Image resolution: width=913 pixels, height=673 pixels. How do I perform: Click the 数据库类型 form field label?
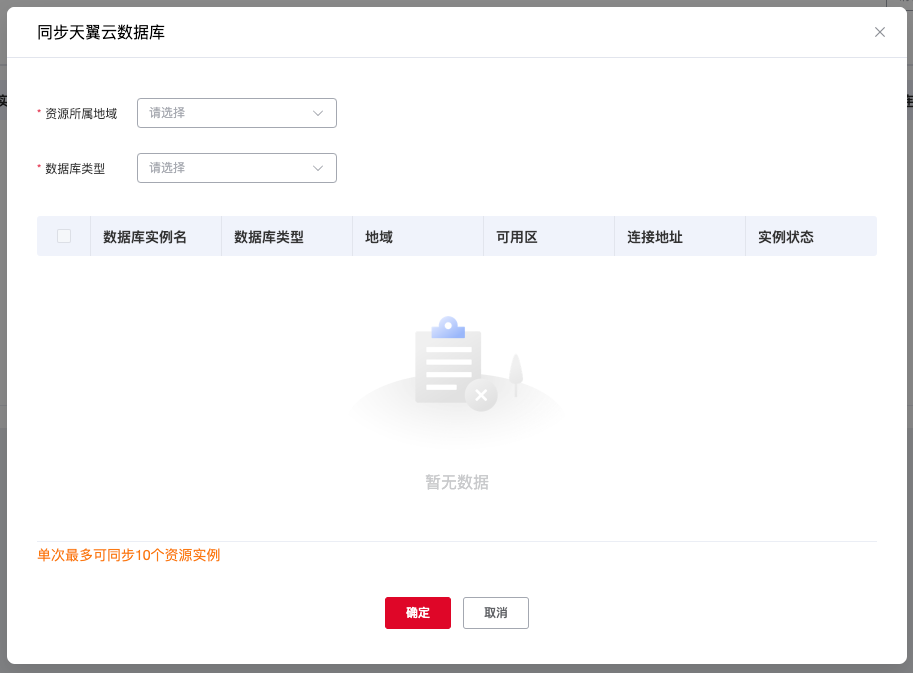(x=75, y=169)
